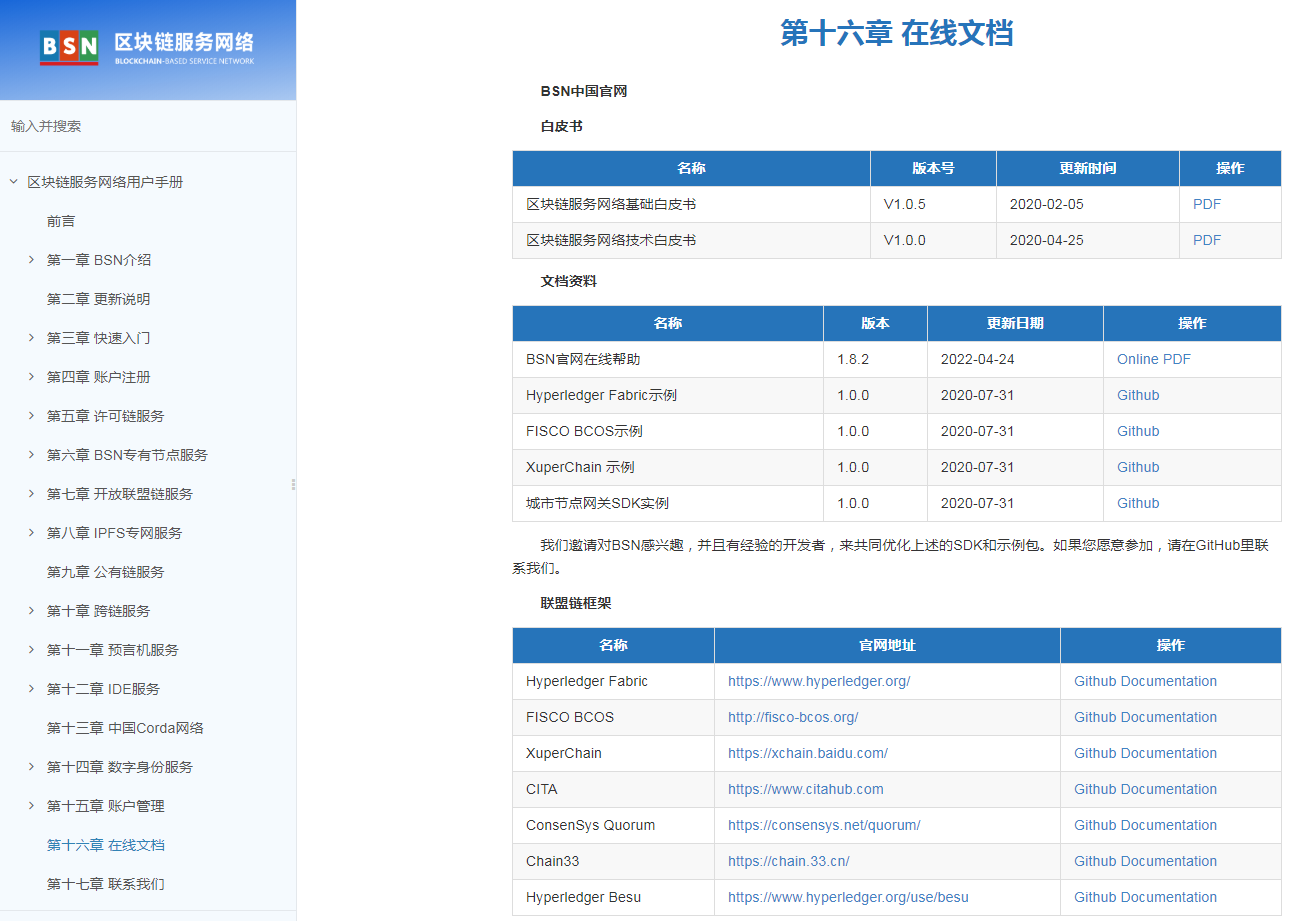Expand 第一章 BSN介绍 chevron
The height and width of the screenshot is (921, 1298).
tap(32, 260)
